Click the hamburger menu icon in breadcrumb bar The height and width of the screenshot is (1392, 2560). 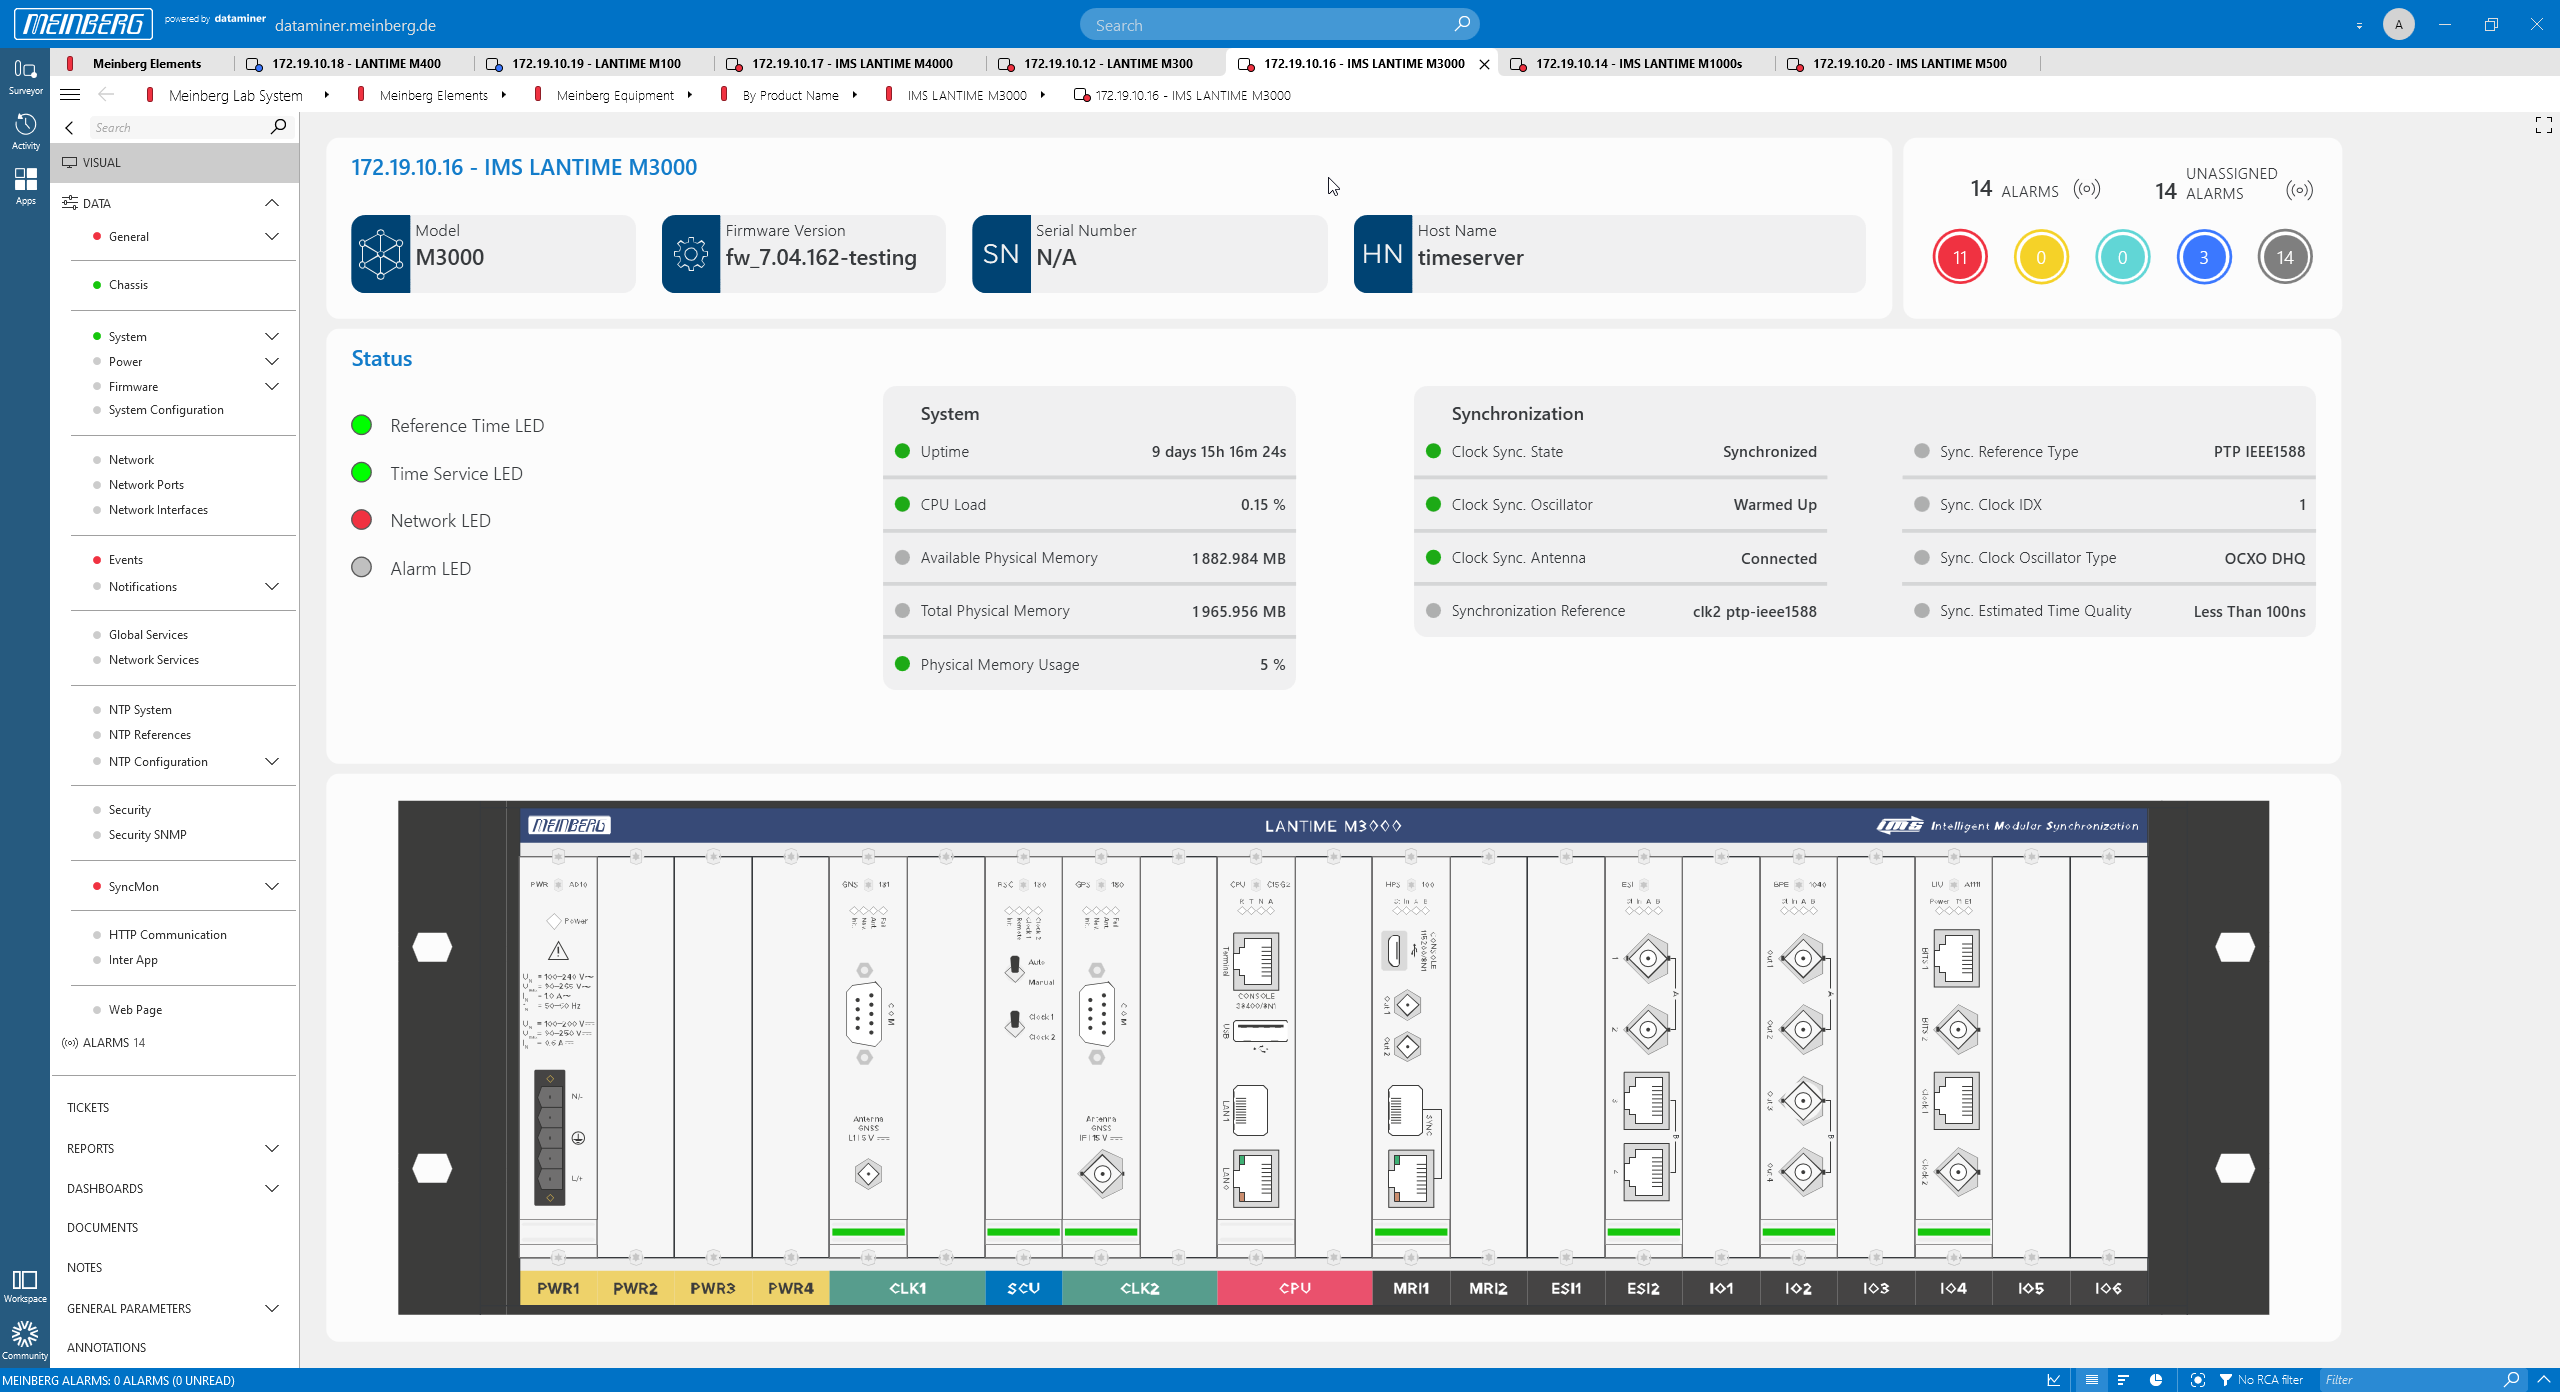[70, 95]
